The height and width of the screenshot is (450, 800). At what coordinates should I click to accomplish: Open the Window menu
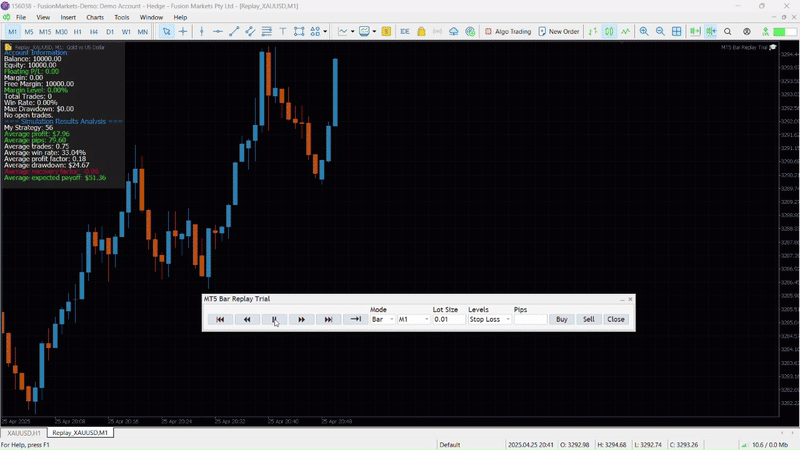click(x=151, y=17)
